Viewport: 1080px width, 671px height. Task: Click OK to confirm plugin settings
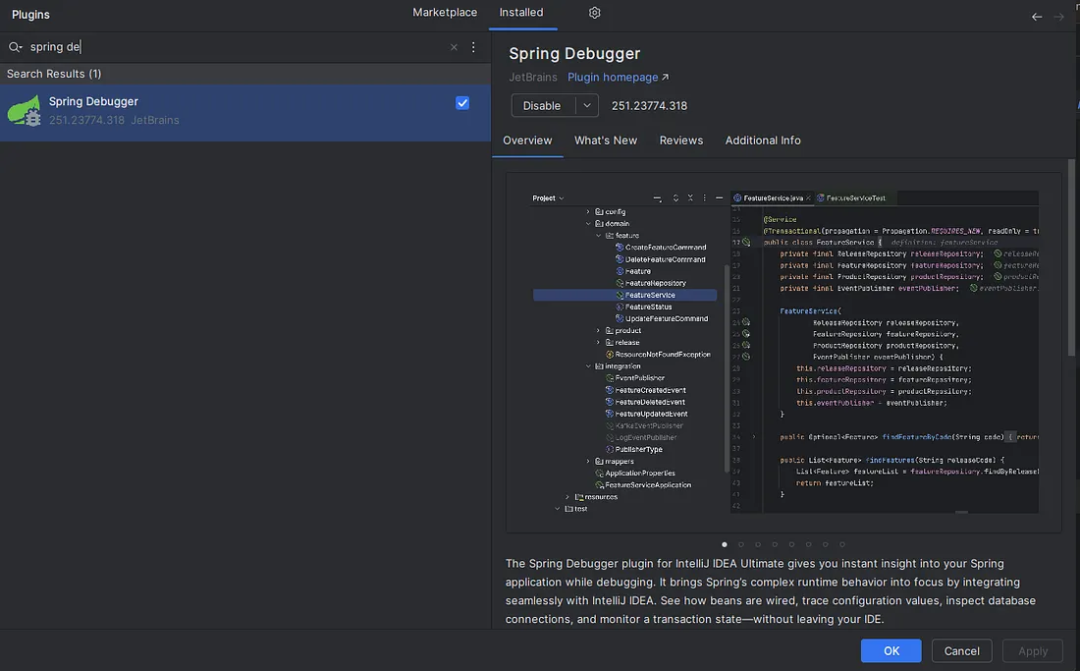click(891, 650)
